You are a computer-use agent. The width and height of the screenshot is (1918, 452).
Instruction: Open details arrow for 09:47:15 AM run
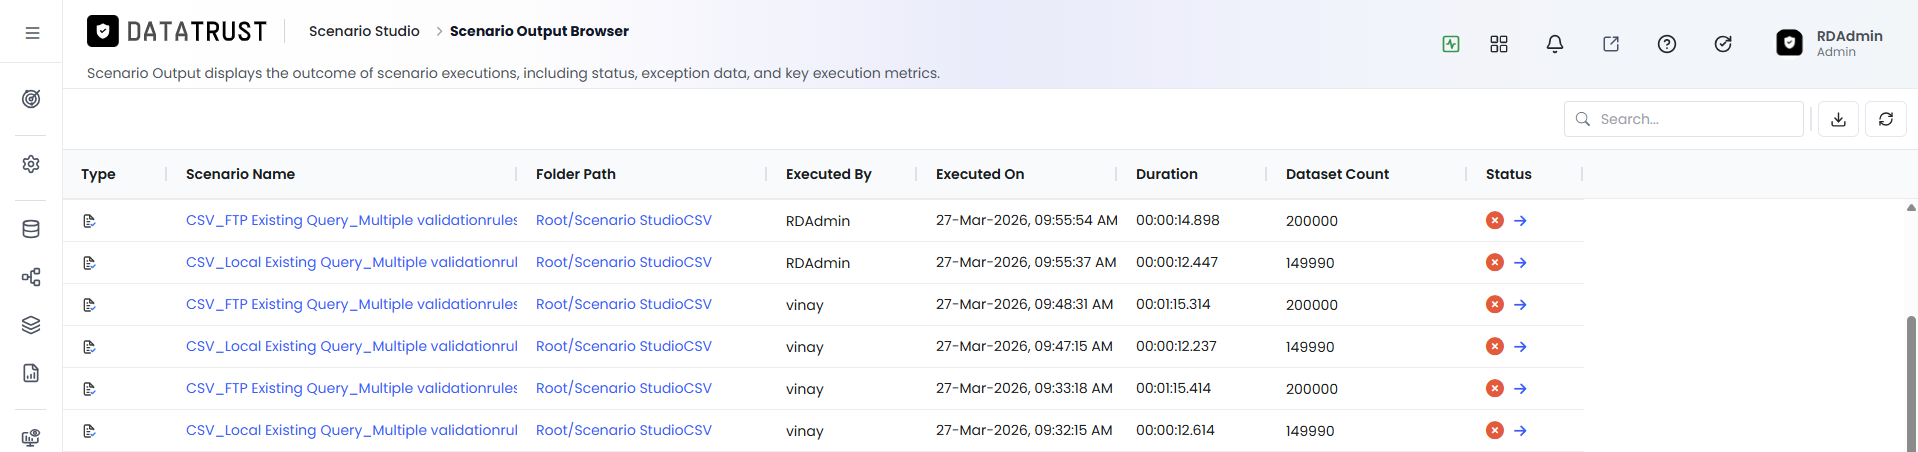1520,347
